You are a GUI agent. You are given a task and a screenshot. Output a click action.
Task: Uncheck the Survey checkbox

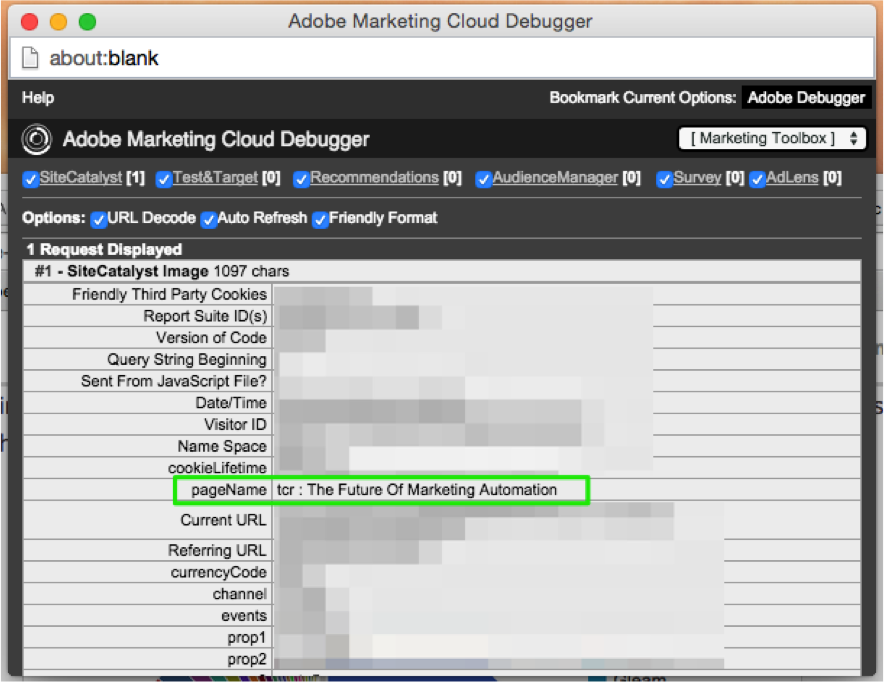(x=664, y=179)
